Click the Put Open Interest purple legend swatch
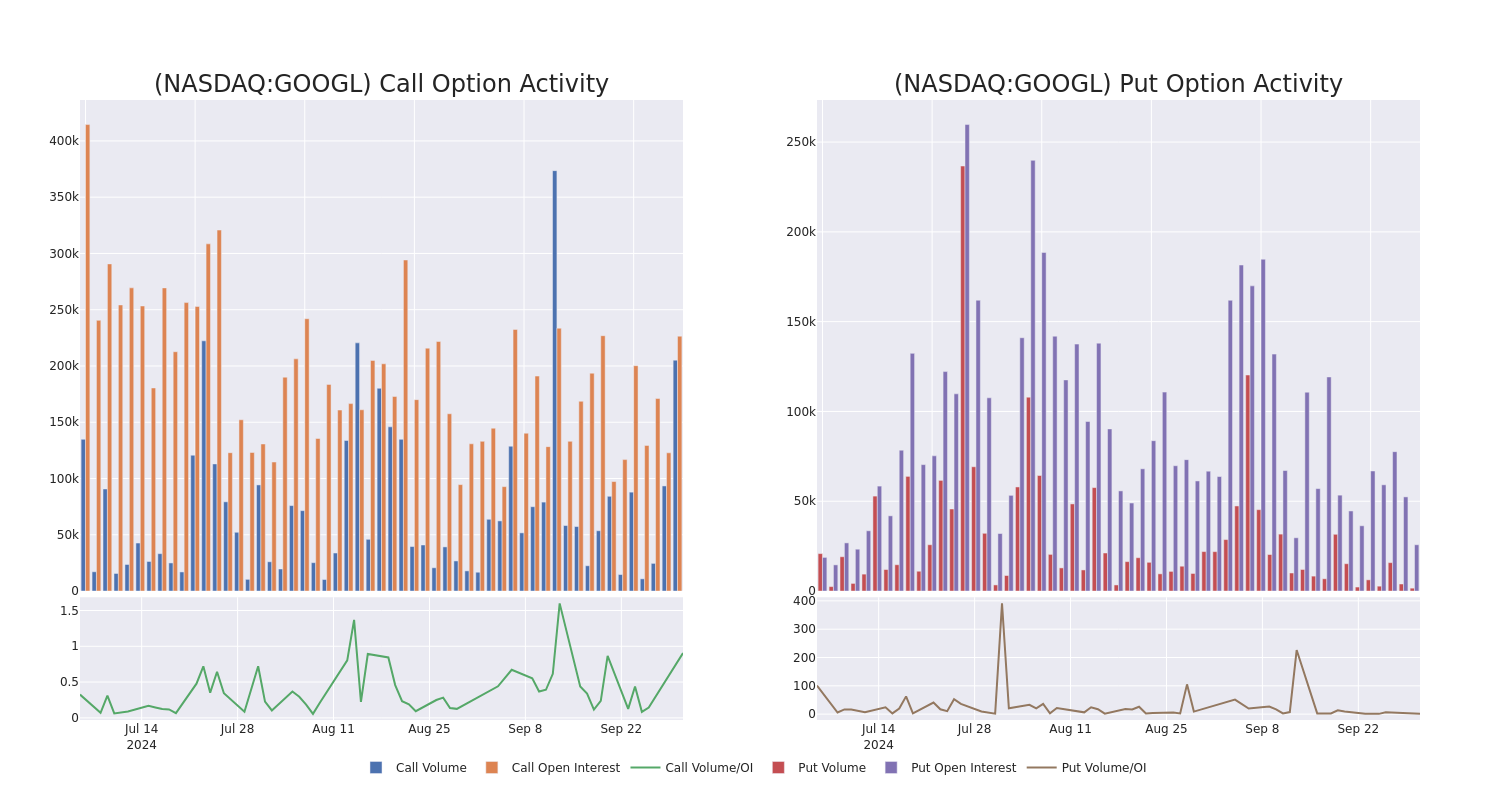 [891, 768]
